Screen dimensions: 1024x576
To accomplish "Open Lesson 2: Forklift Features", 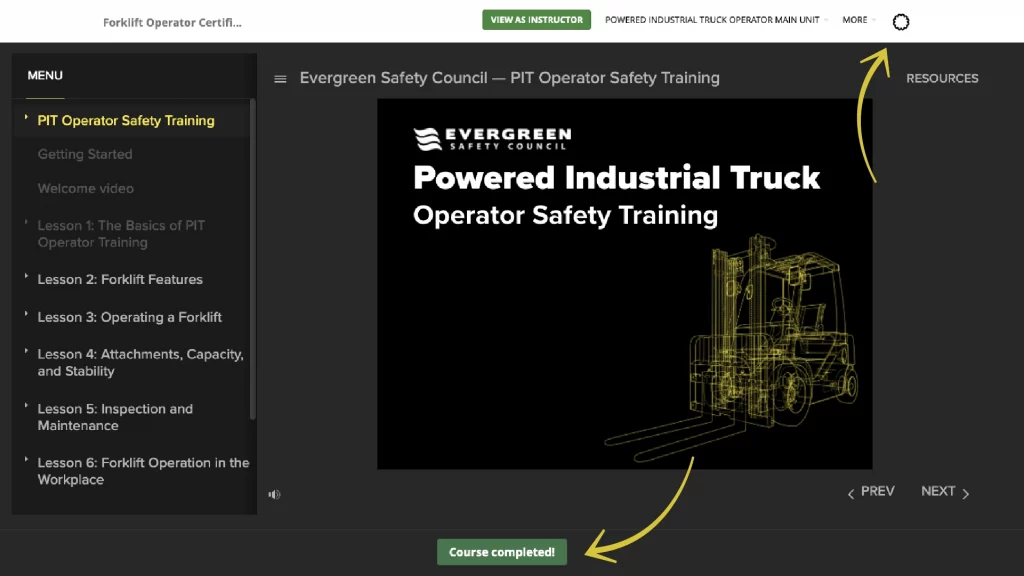I will pyautogui.click(x=120, y=280).
